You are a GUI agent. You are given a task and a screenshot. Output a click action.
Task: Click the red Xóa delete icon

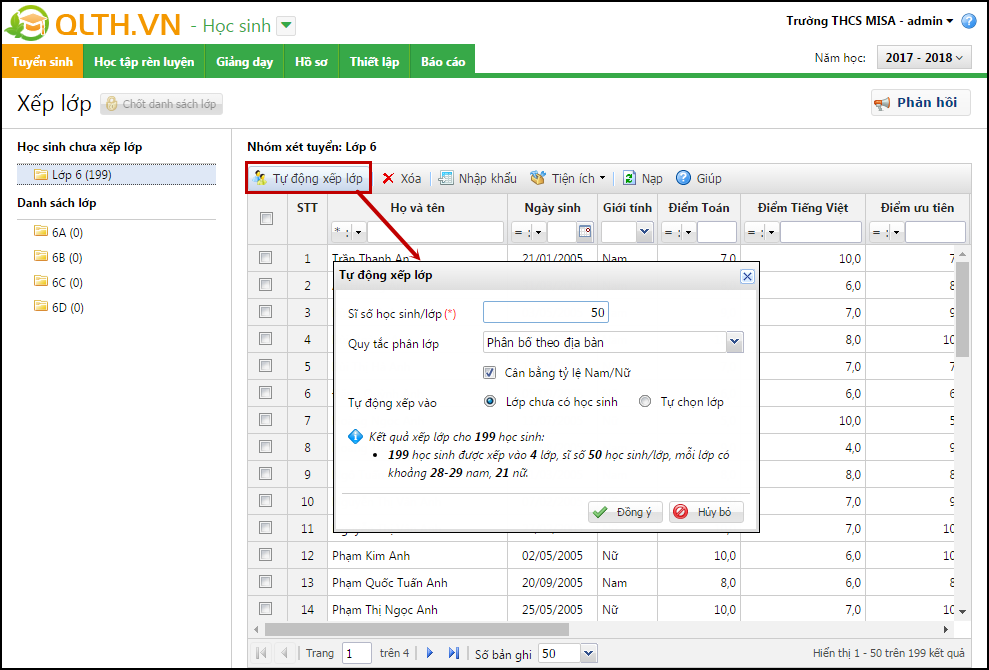coord(389,179)
